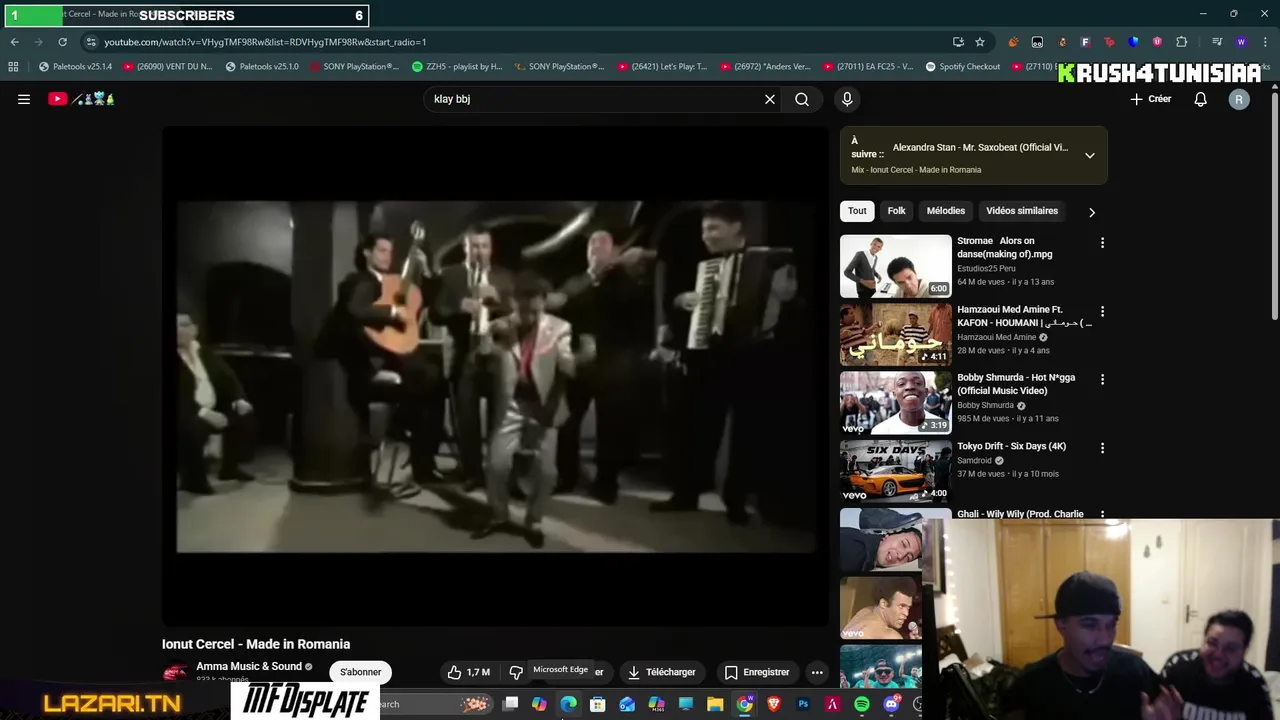1280x720 pixels.
Task: Open more actions ellipsis under video
Action: coord(817,672)
